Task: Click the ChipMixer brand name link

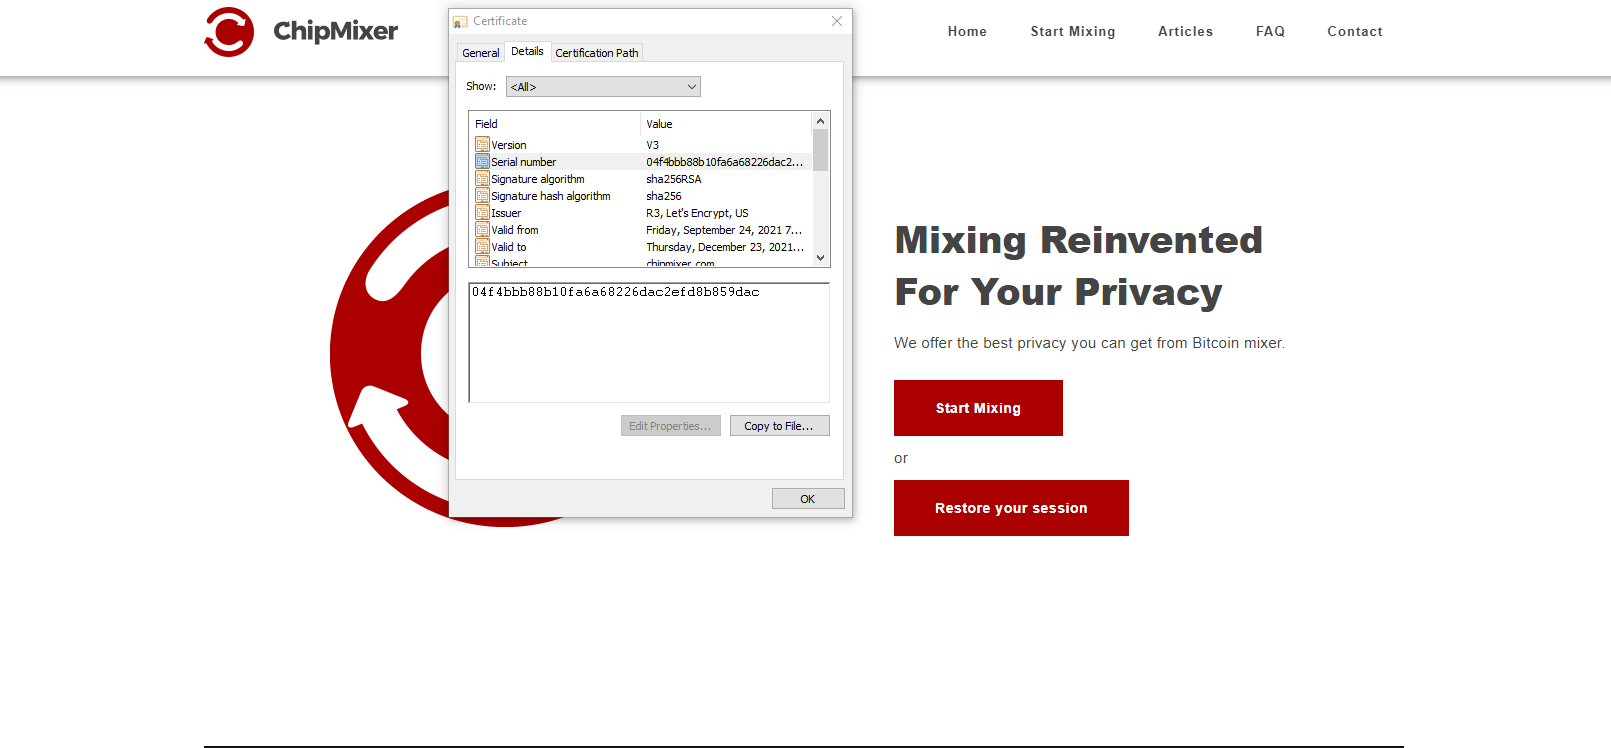Action: coord(336,32)
